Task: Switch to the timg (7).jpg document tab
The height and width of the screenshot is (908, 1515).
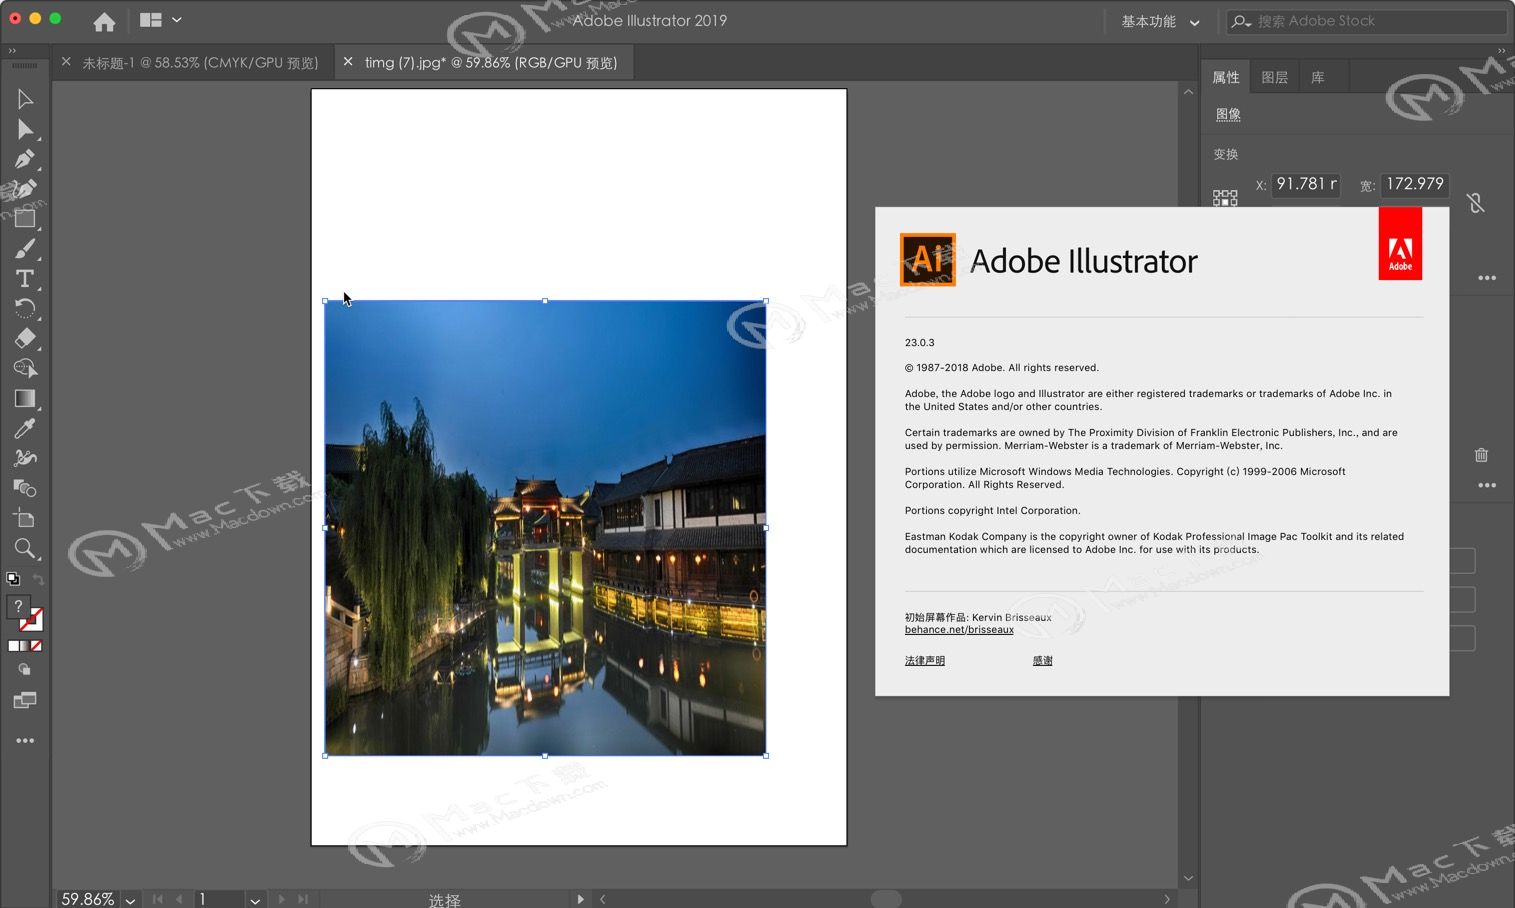Action: (491, 62)
